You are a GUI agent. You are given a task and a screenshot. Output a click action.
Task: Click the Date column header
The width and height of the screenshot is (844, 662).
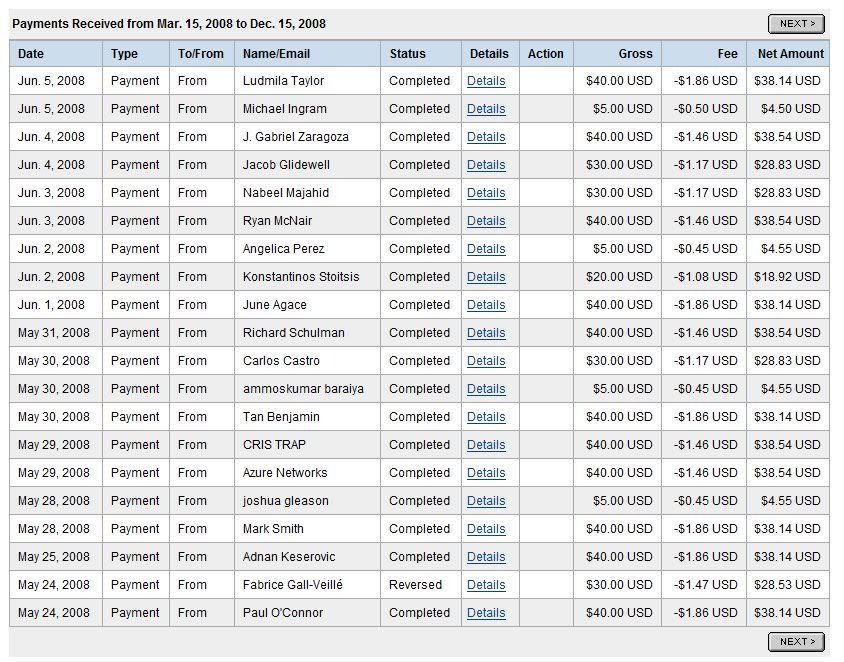click(x=31, y=54)
